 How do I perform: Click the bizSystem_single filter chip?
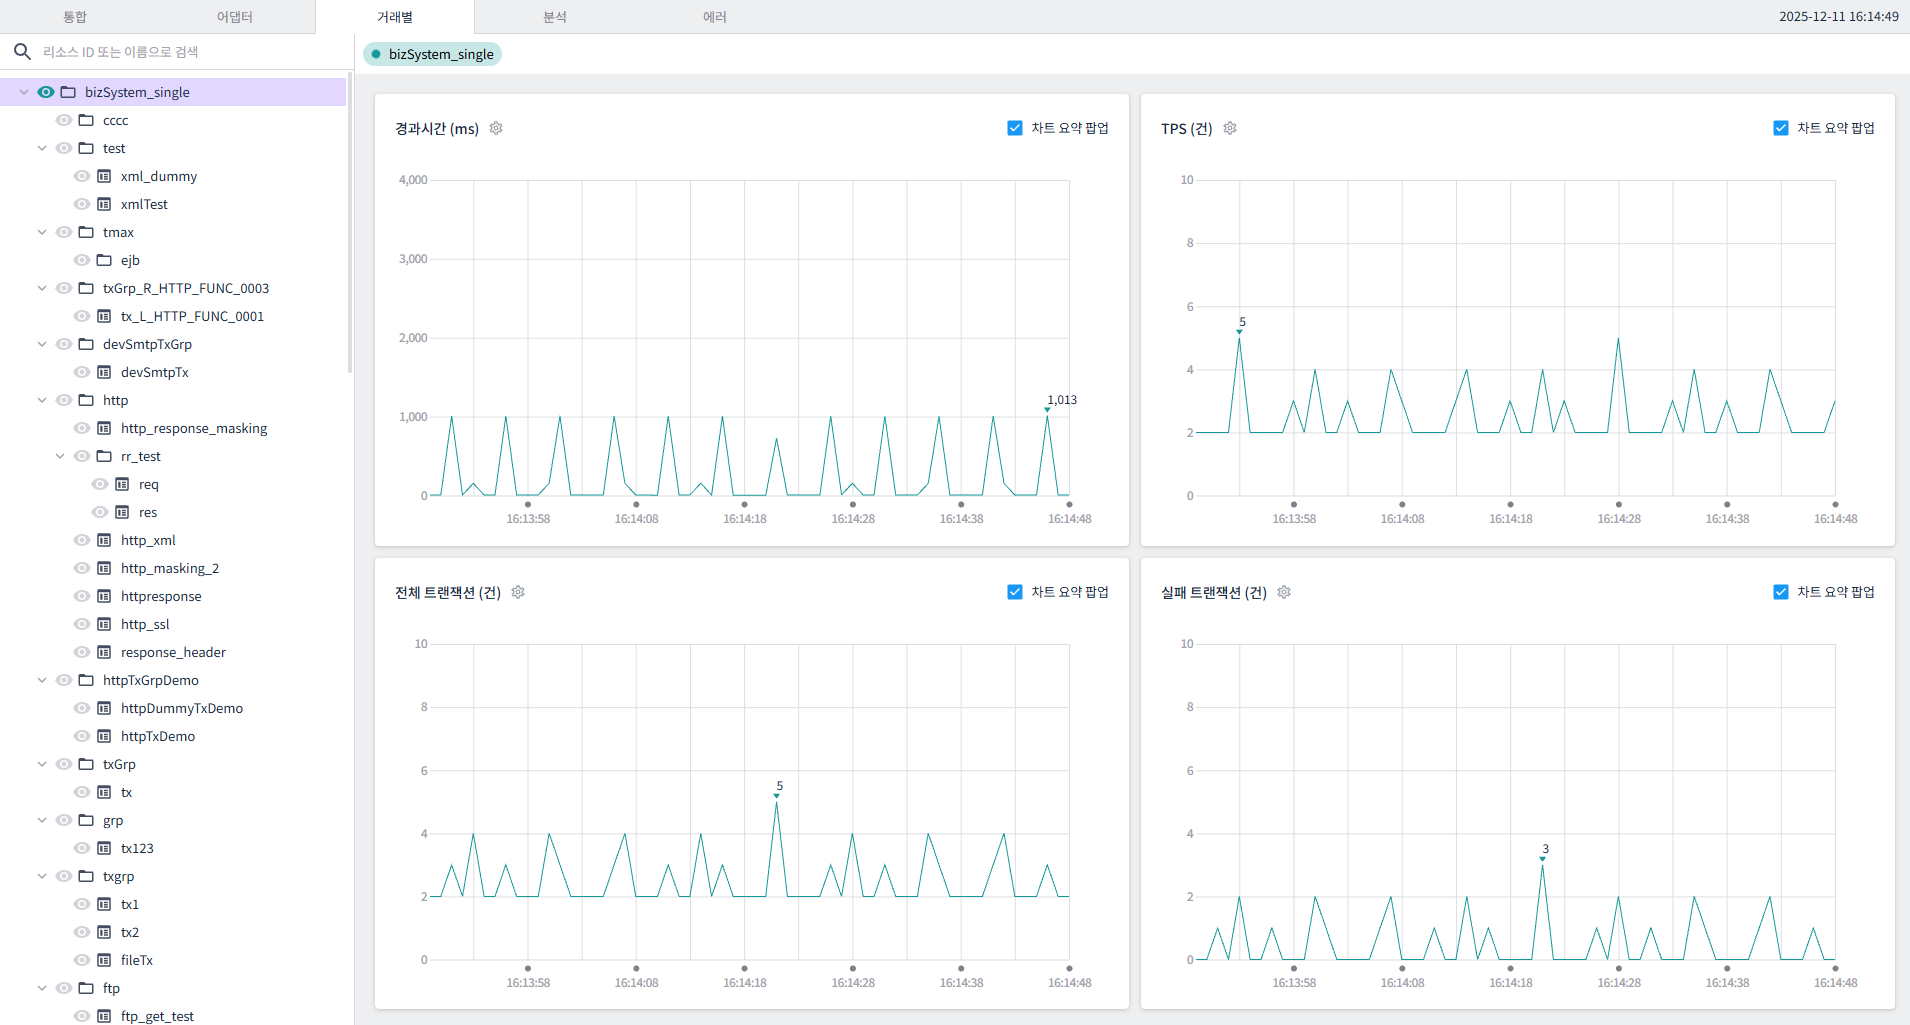(x=432, y=53)
